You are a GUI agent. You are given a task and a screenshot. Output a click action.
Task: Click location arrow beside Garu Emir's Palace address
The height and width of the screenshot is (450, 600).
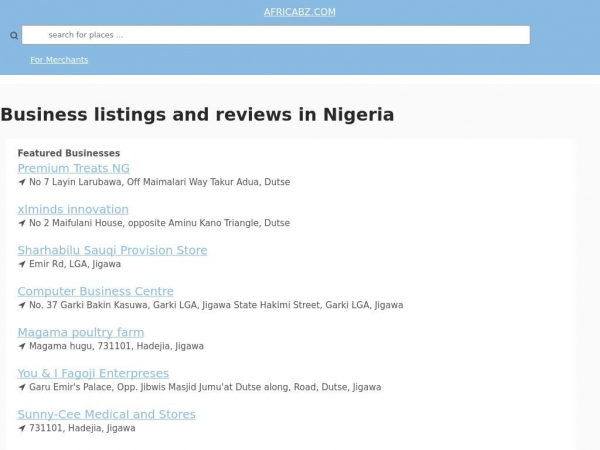click(22, 388)
